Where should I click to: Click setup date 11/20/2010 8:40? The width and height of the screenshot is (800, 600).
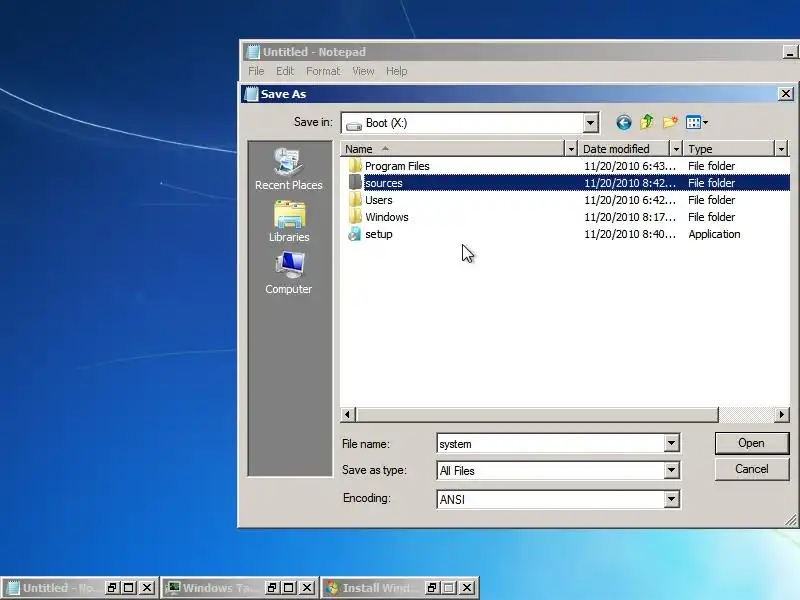[x=630, y=234]
